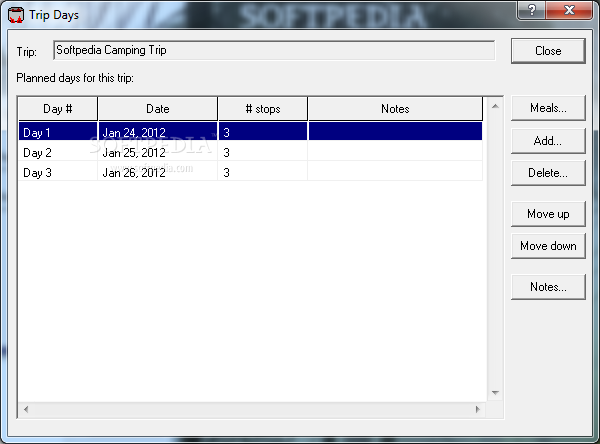Click the Jan 26, 2012 date cell

point(158,173)
